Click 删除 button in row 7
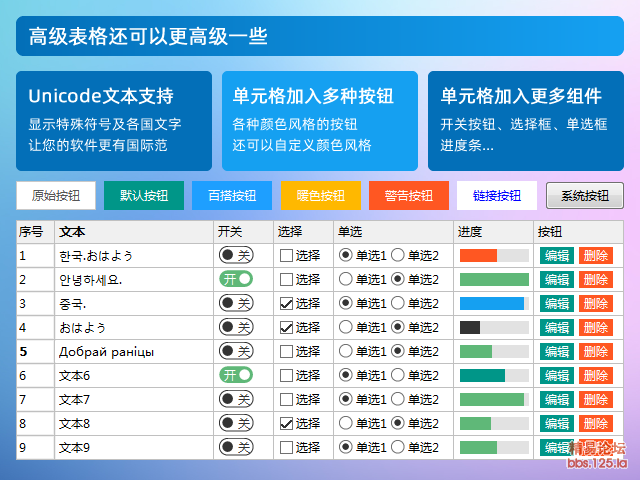Screen dimensions: 640x480 click(596, 400)
